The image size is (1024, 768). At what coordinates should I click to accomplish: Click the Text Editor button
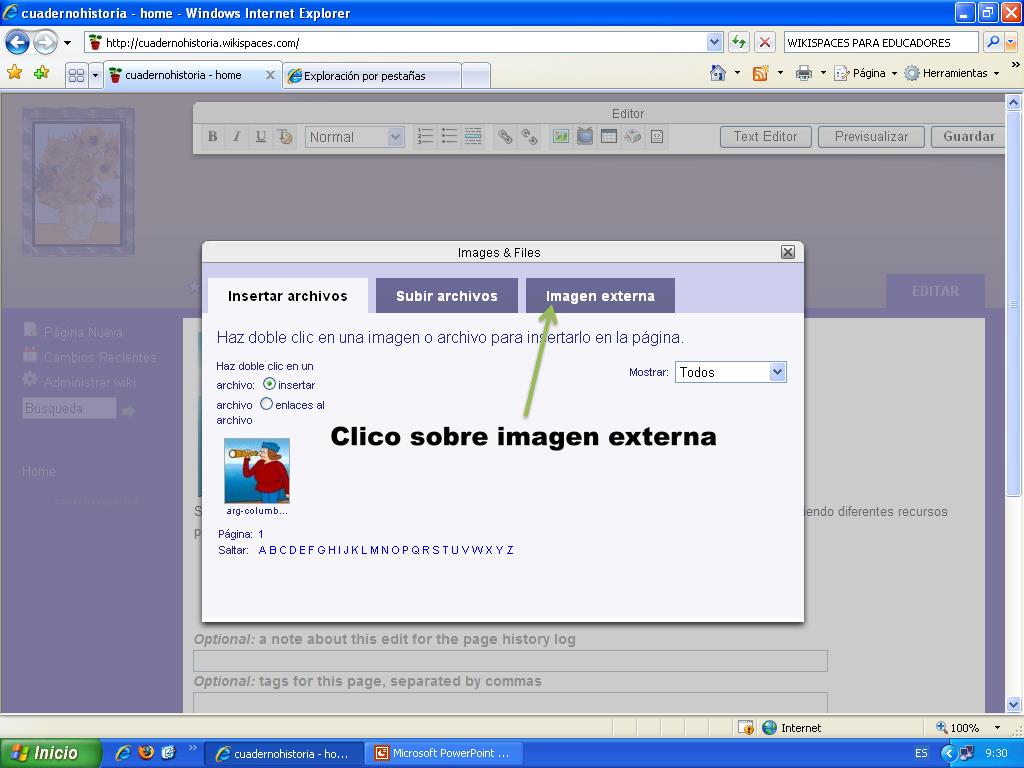pyautogui.click(x=765, y=136)
